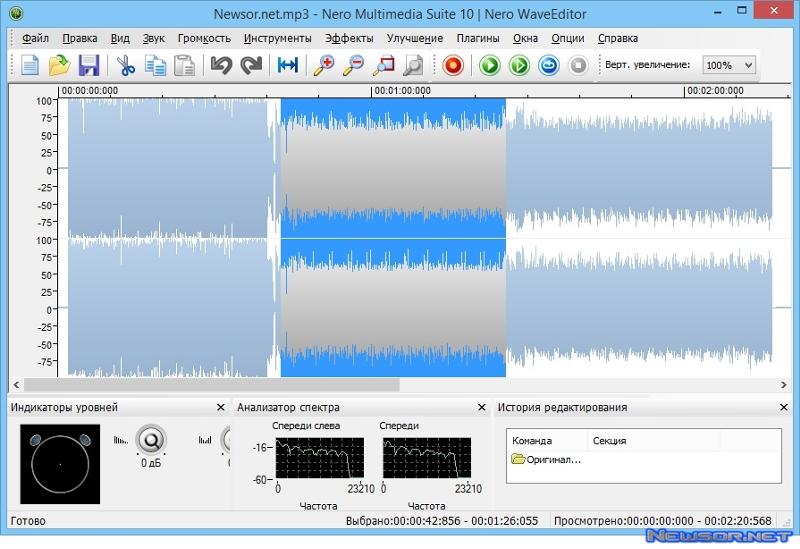Close the Индикаторы уровней panel

(221, 407)
